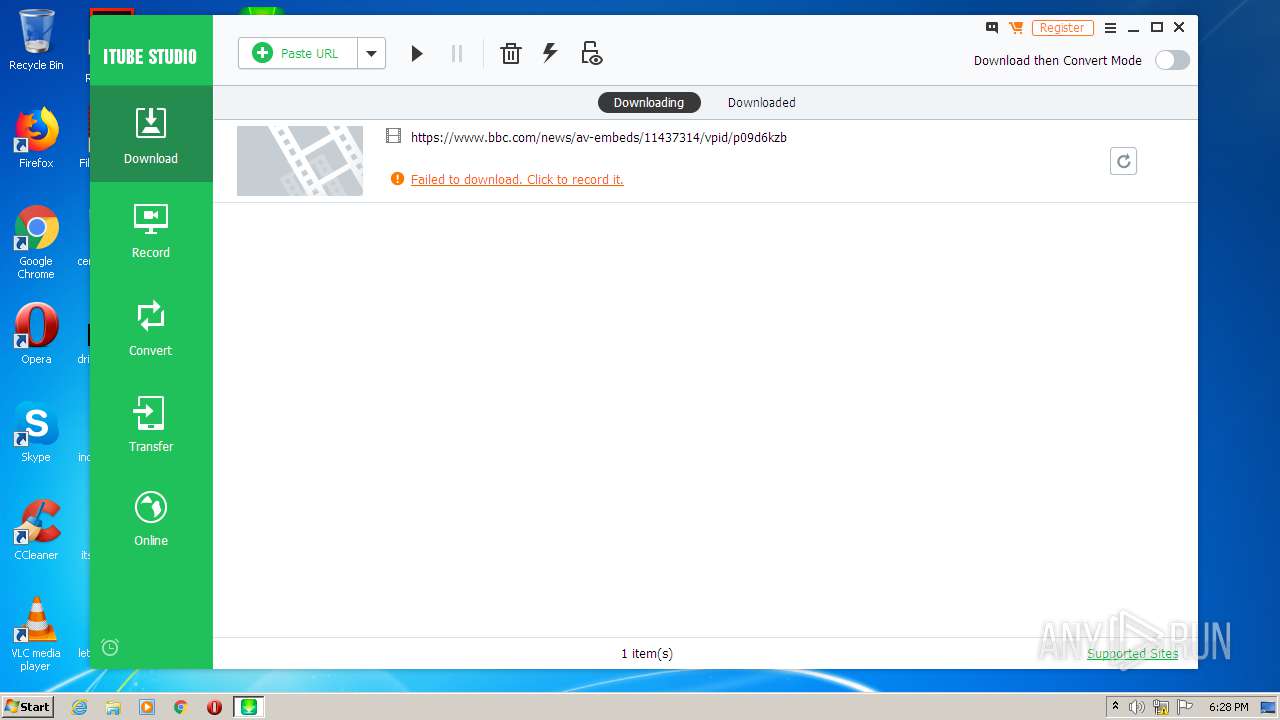Open the Recycle Bin desktop icon

click(36, 40)
